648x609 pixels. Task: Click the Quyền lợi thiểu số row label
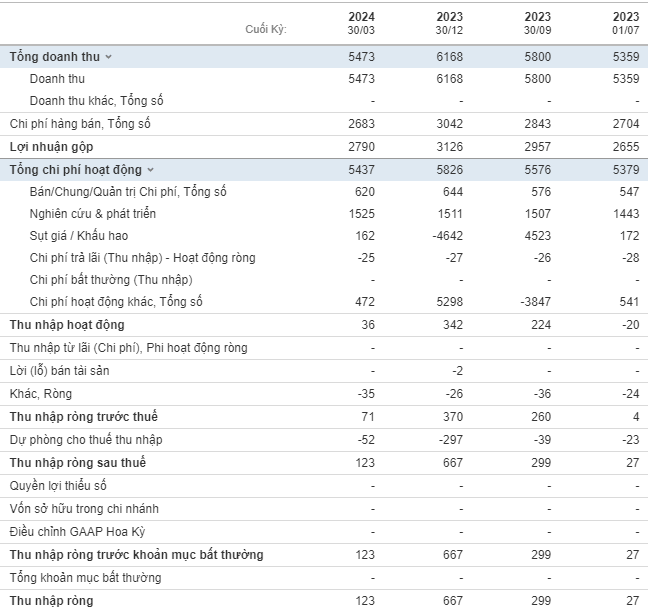tap(58, 486)
